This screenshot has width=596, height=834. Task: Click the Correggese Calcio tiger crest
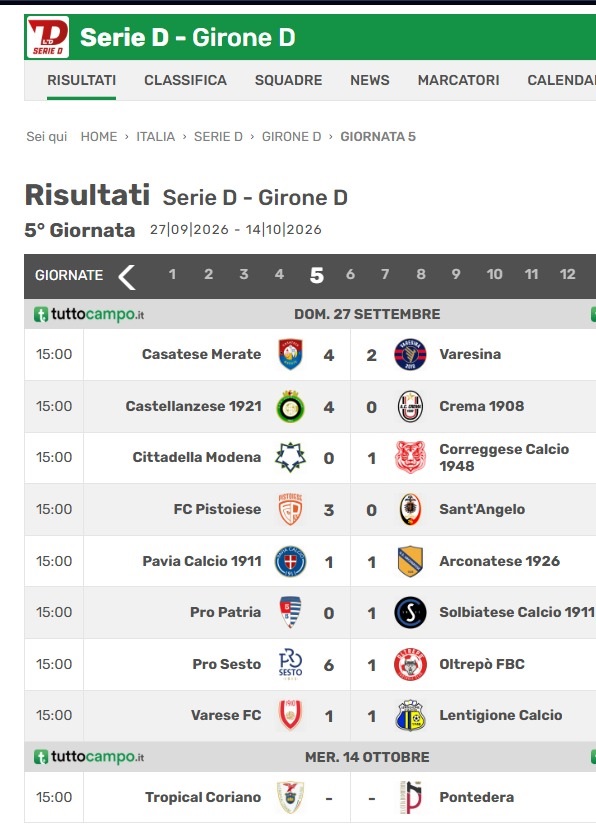click(410, 457)
